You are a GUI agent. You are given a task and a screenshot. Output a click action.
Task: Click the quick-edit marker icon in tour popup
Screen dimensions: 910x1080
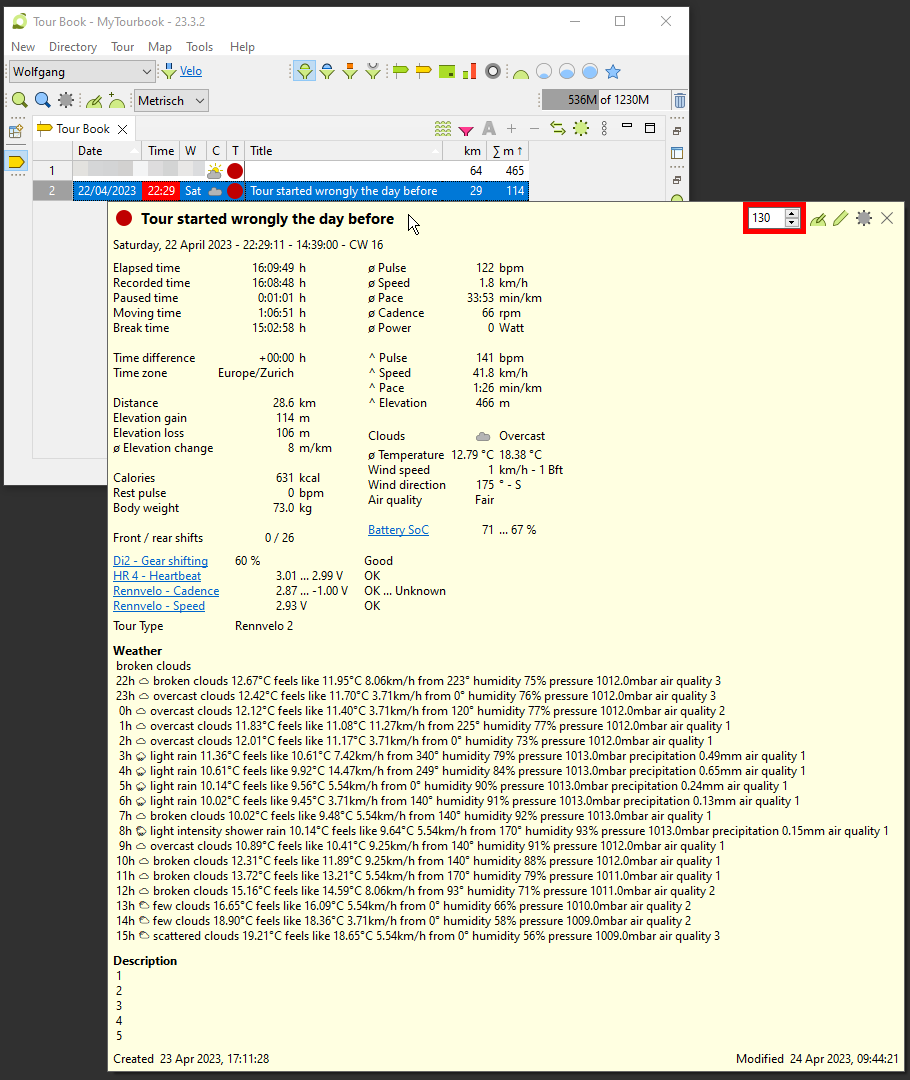point(818,218)
